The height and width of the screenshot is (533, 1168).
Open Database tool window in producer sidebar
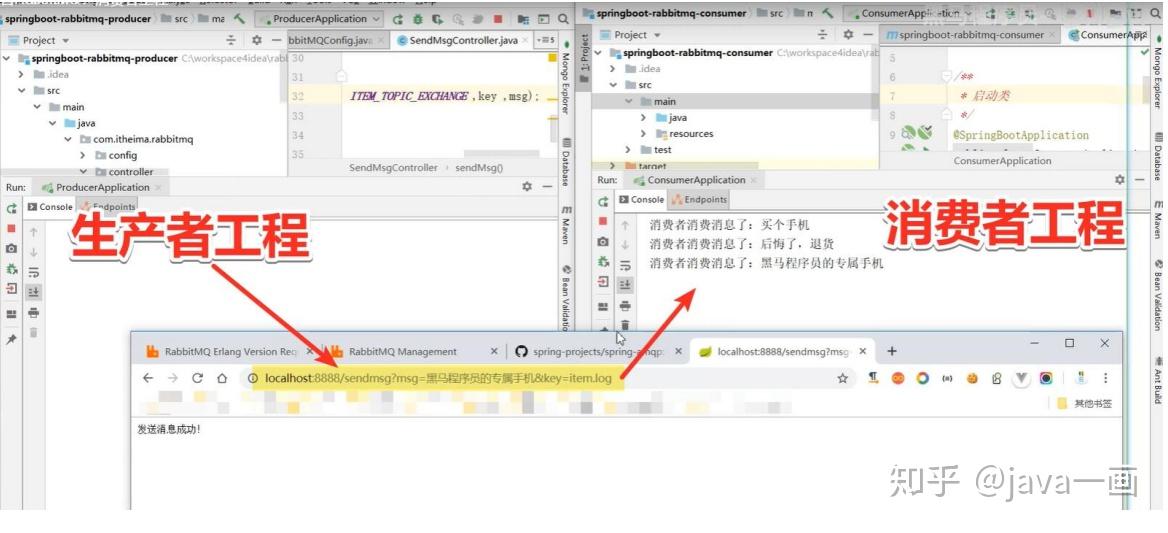point(566,162)
